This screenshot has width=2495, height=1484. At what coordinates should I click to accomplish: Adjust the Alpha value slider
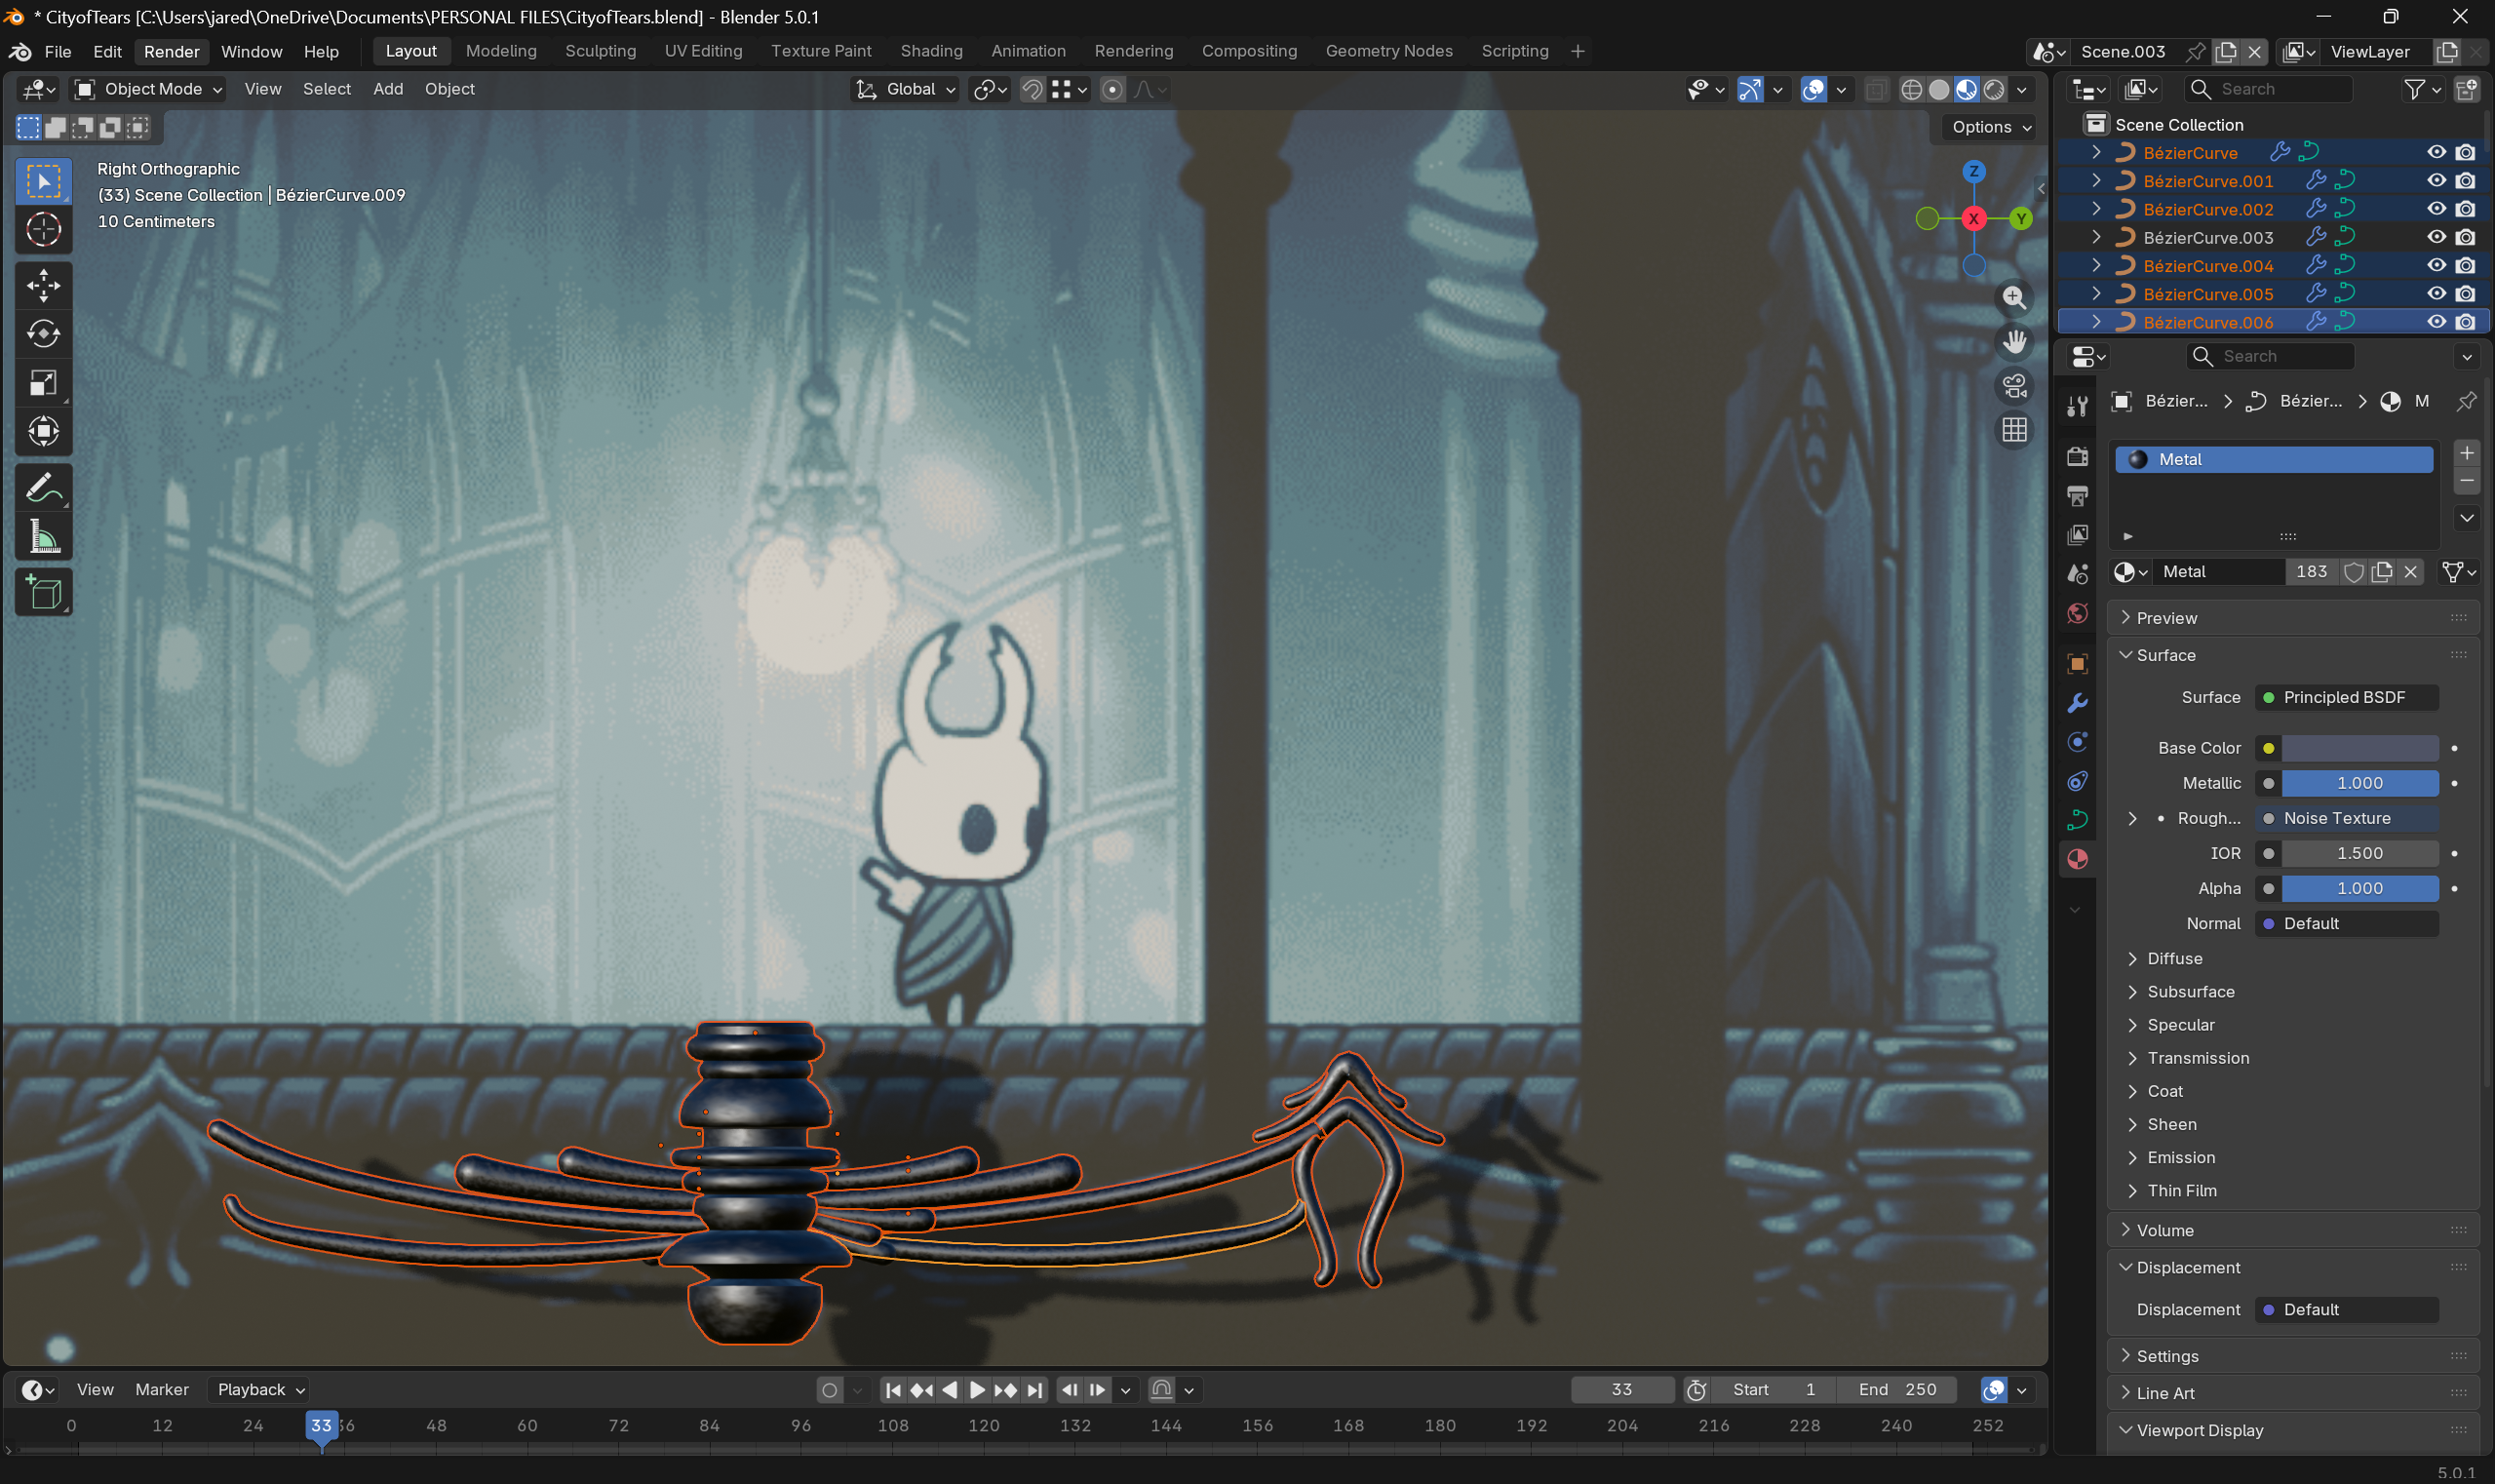2359,889
